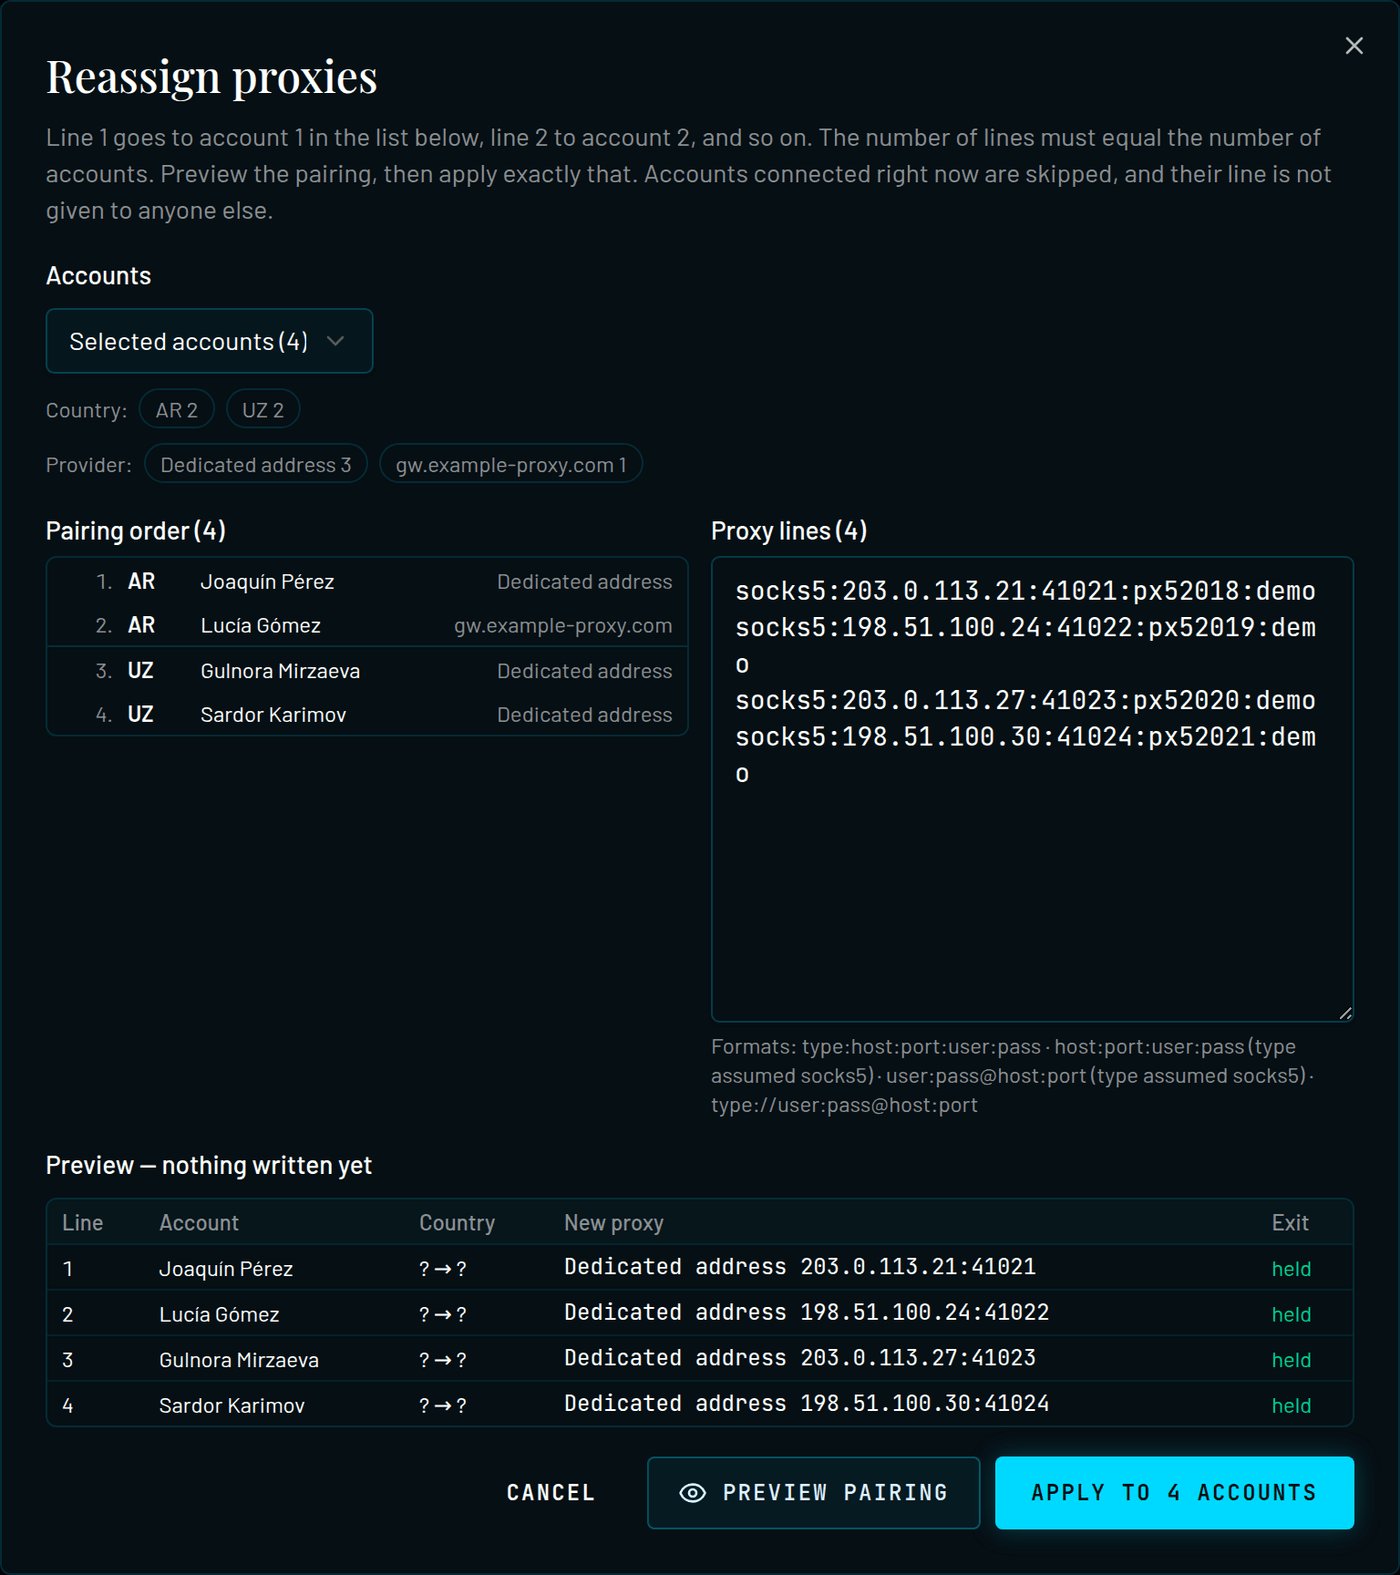The height and width of the screenshot is (1575, 1400).
Task: Select Gulnora Mirzaeva in pairing order list
Action: click(367, 671)
